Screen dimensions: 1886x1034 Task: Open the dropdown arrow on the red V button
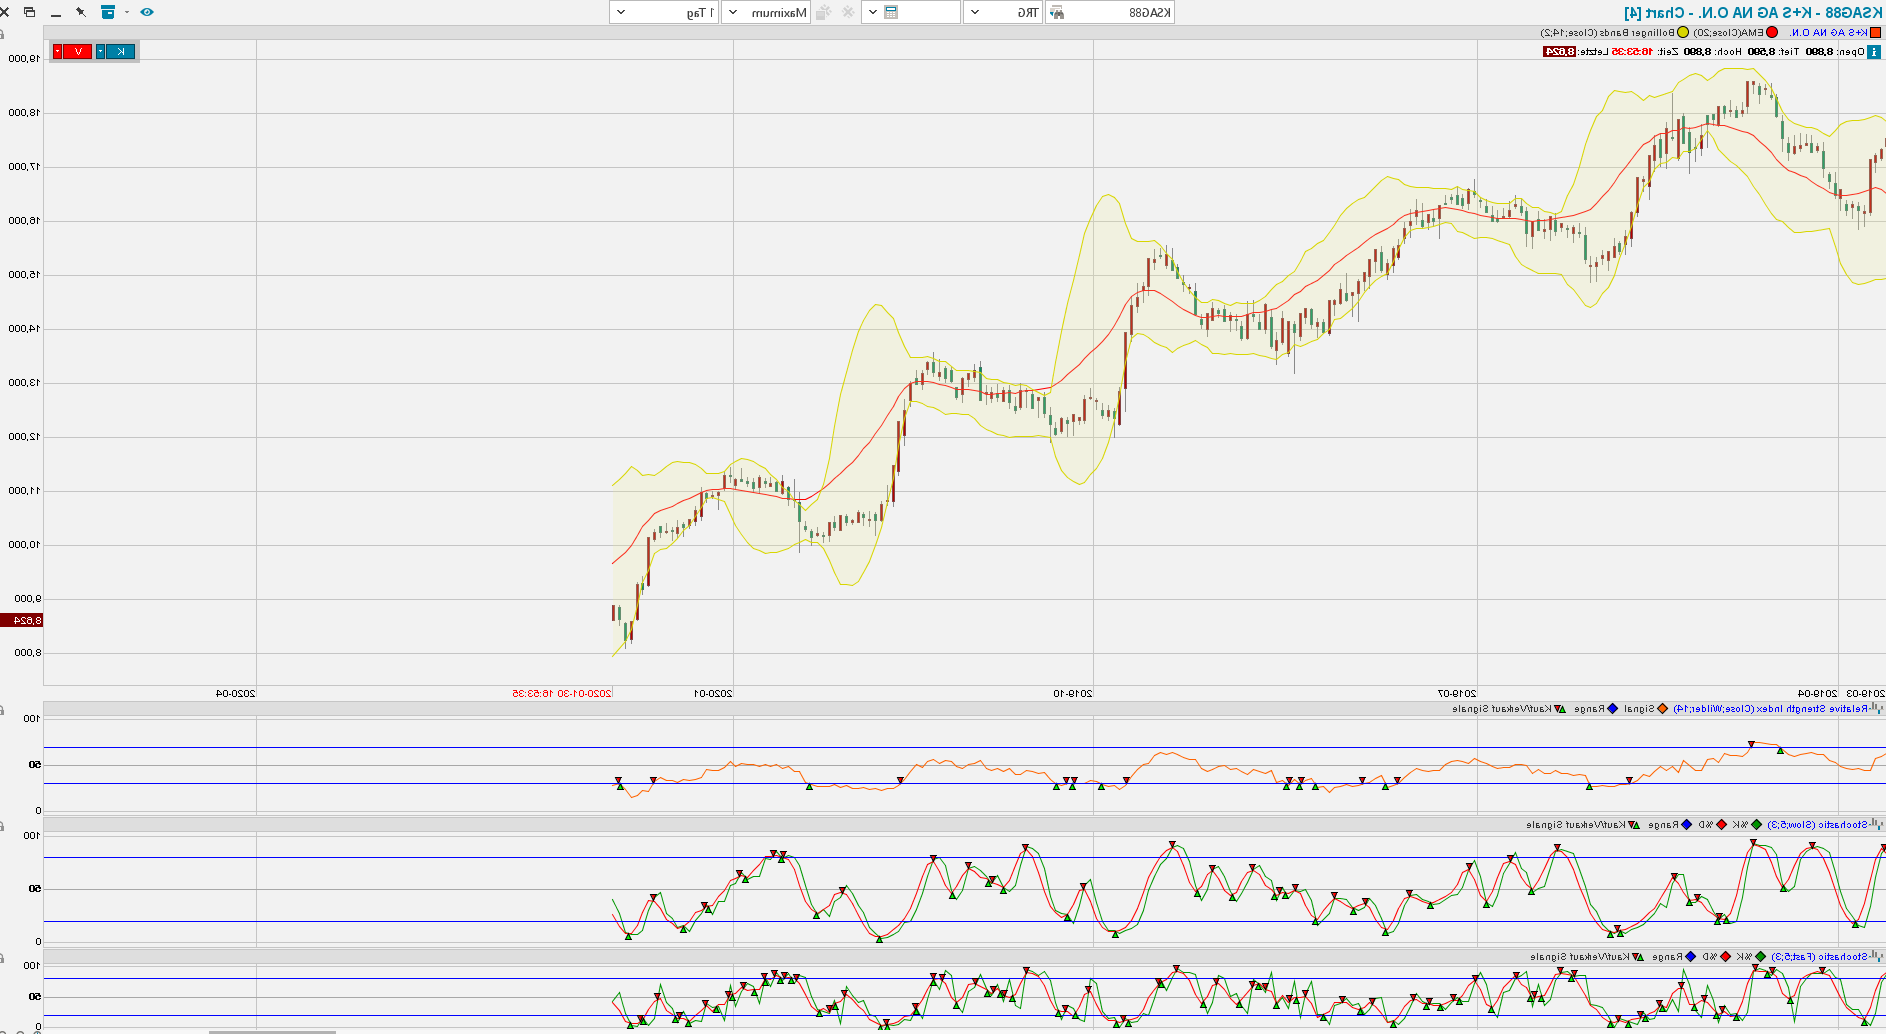tap(57, 52)
